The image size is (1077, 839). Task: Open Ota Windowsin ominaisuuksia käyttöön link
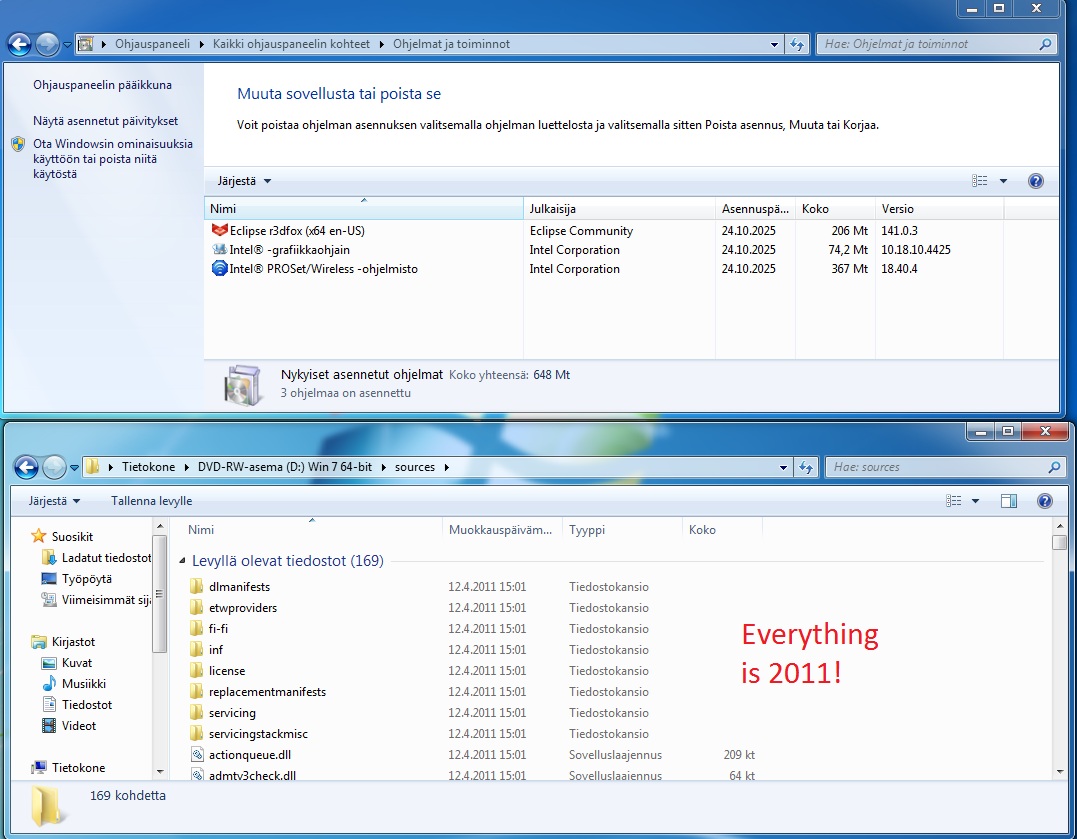[x=113, y=159]
